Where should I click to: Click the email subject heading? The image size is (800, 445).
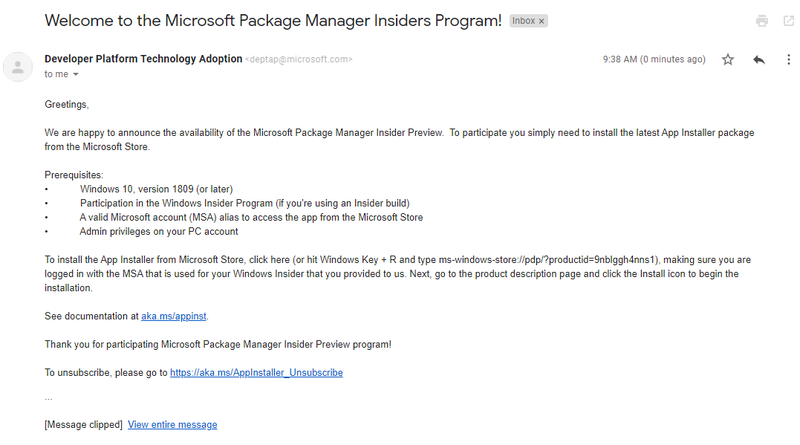(273, 20)
